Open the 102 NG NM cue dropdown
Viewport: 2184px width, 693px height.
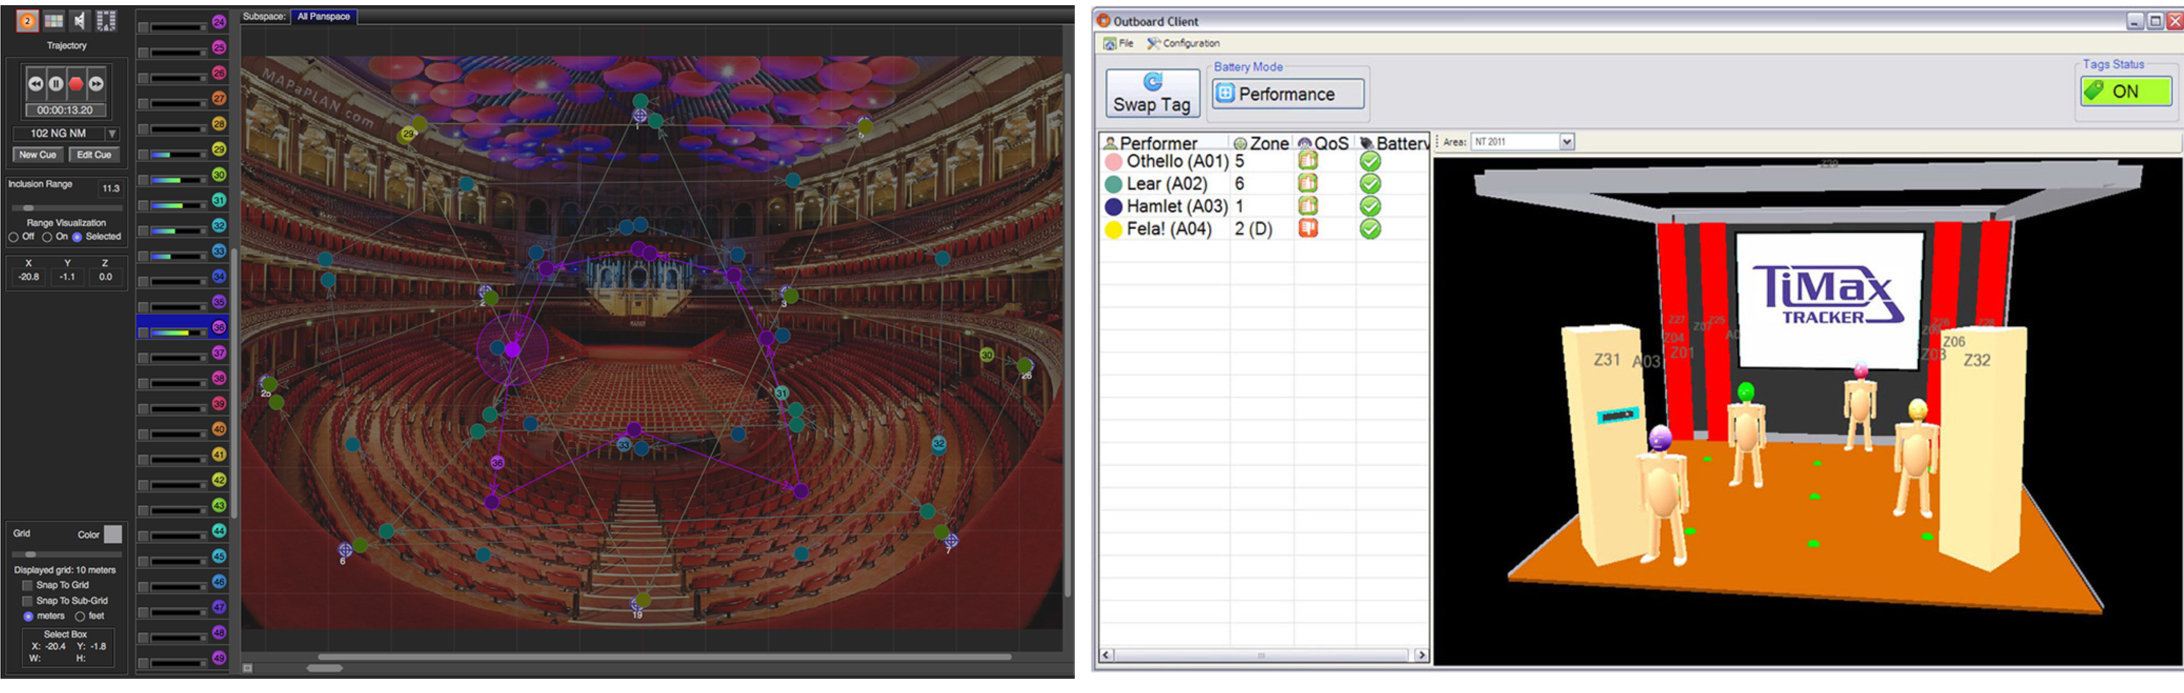tap(112, 133)
